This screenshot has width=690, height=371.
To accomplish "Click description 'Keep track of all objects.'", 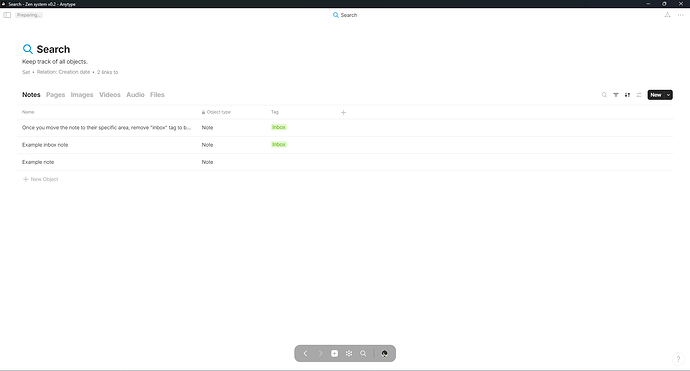I will click(x=55, y=62).
